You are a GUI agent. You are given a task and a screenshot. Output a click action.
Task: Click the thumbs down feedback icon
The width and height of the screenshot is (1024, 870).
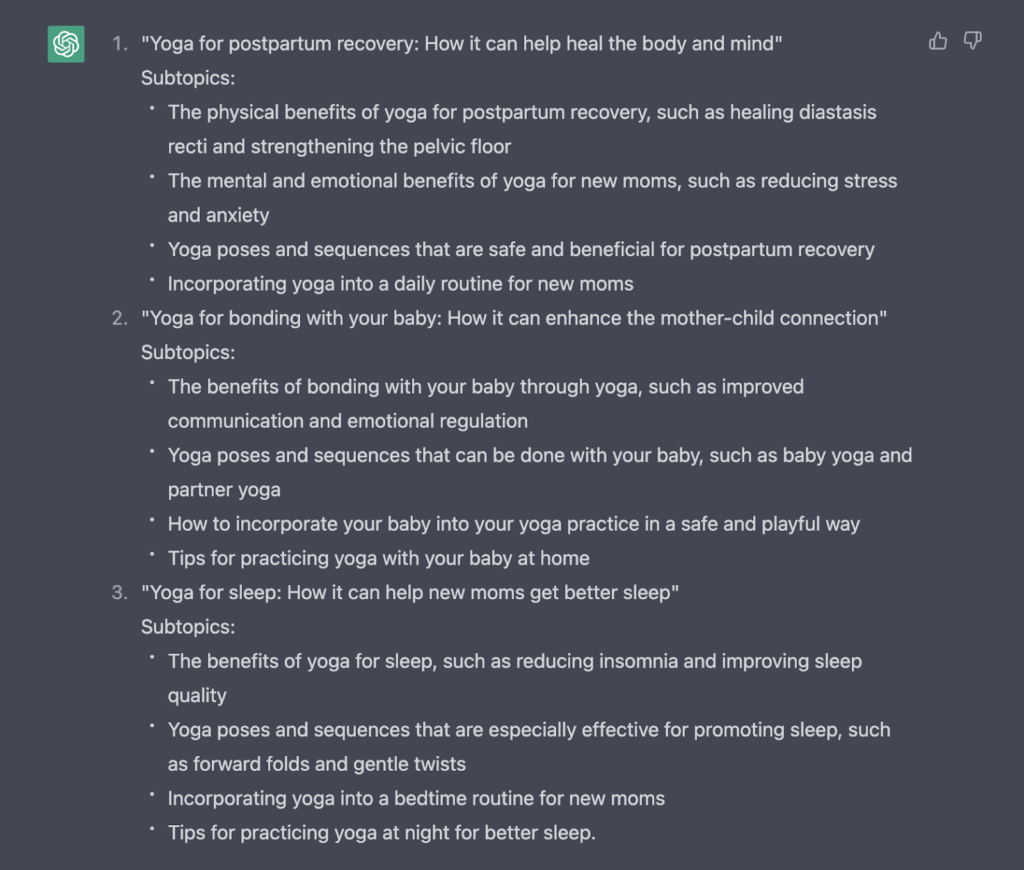tap(972, 41)
